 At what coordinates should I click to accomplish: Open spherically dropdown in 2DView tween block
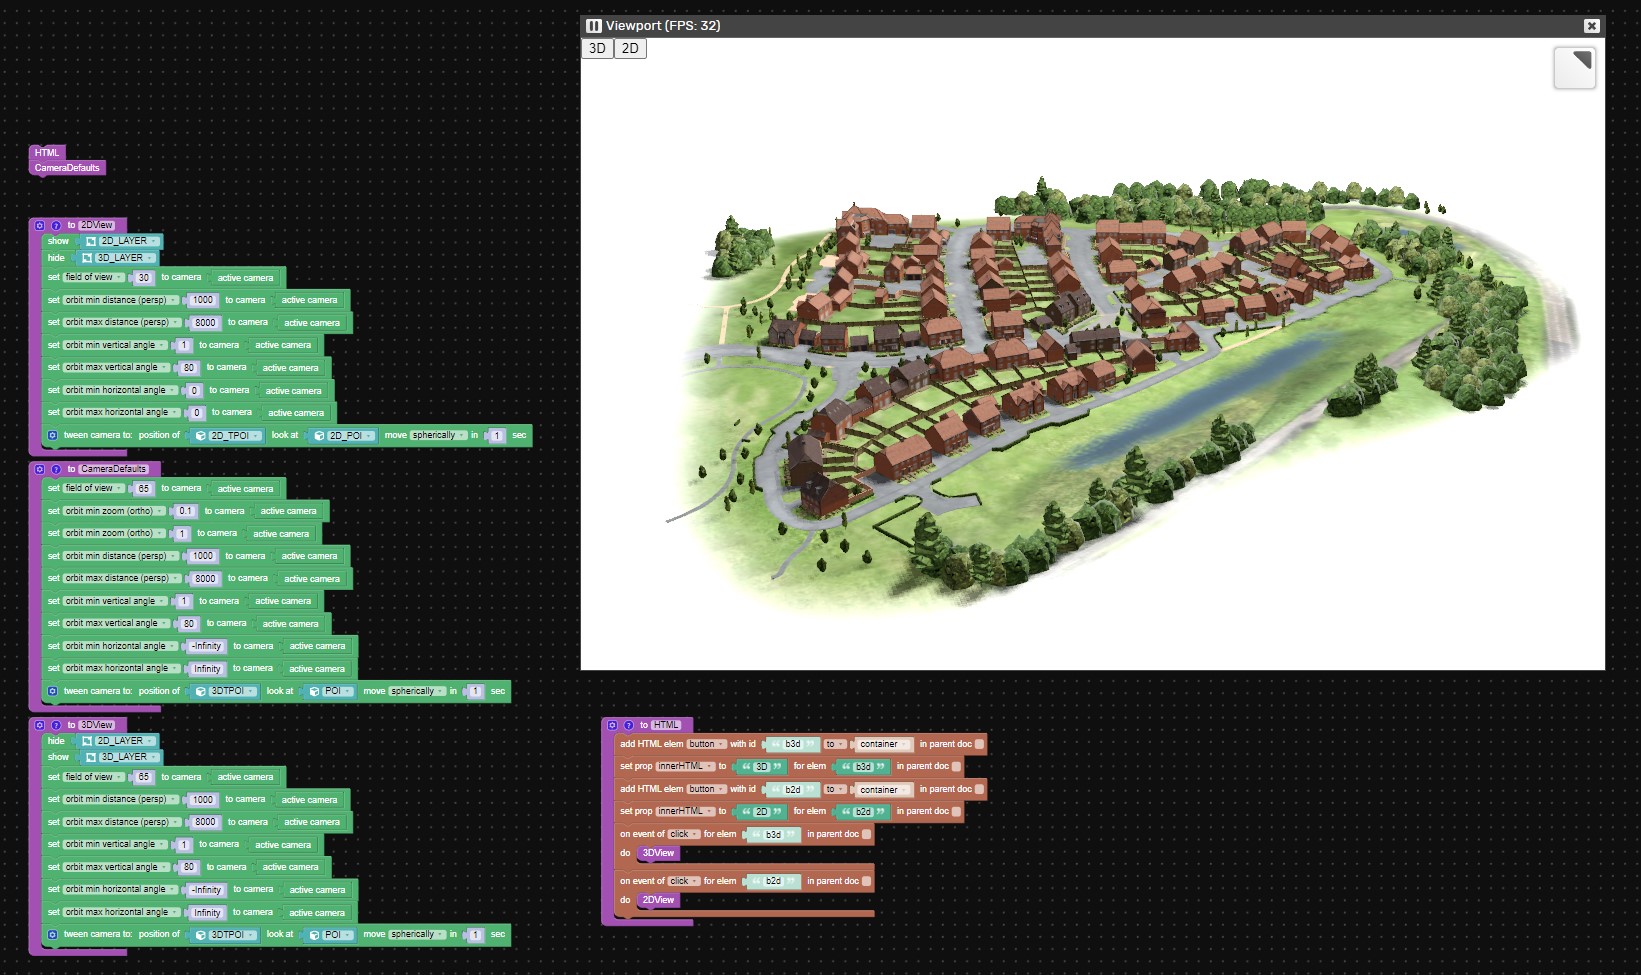[x=437, y=436]
